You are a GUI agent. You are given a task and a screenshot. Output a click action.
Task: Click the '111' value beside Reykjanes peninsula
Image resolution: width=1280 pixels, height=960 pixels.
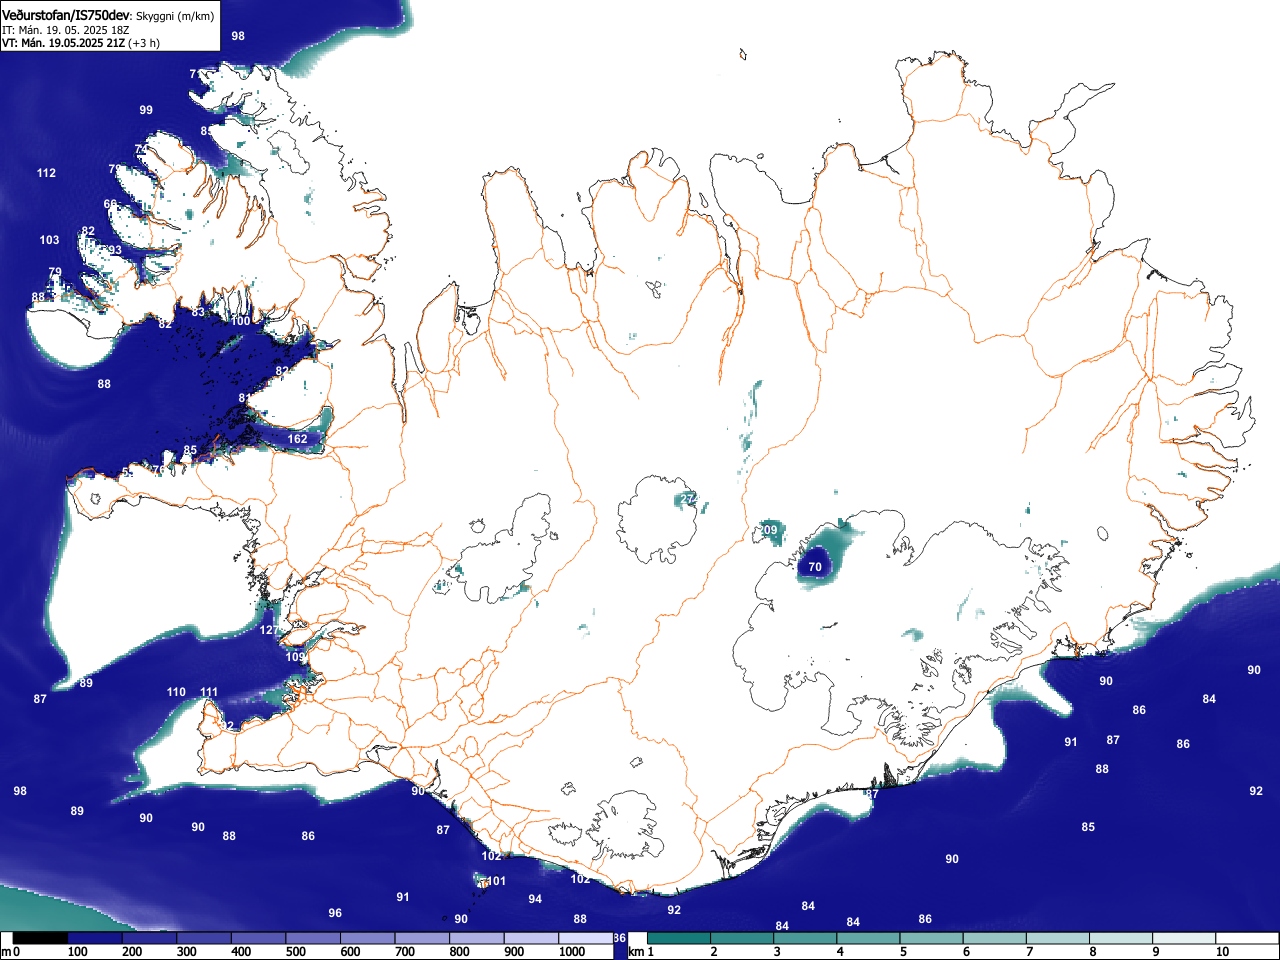[209, 692]
